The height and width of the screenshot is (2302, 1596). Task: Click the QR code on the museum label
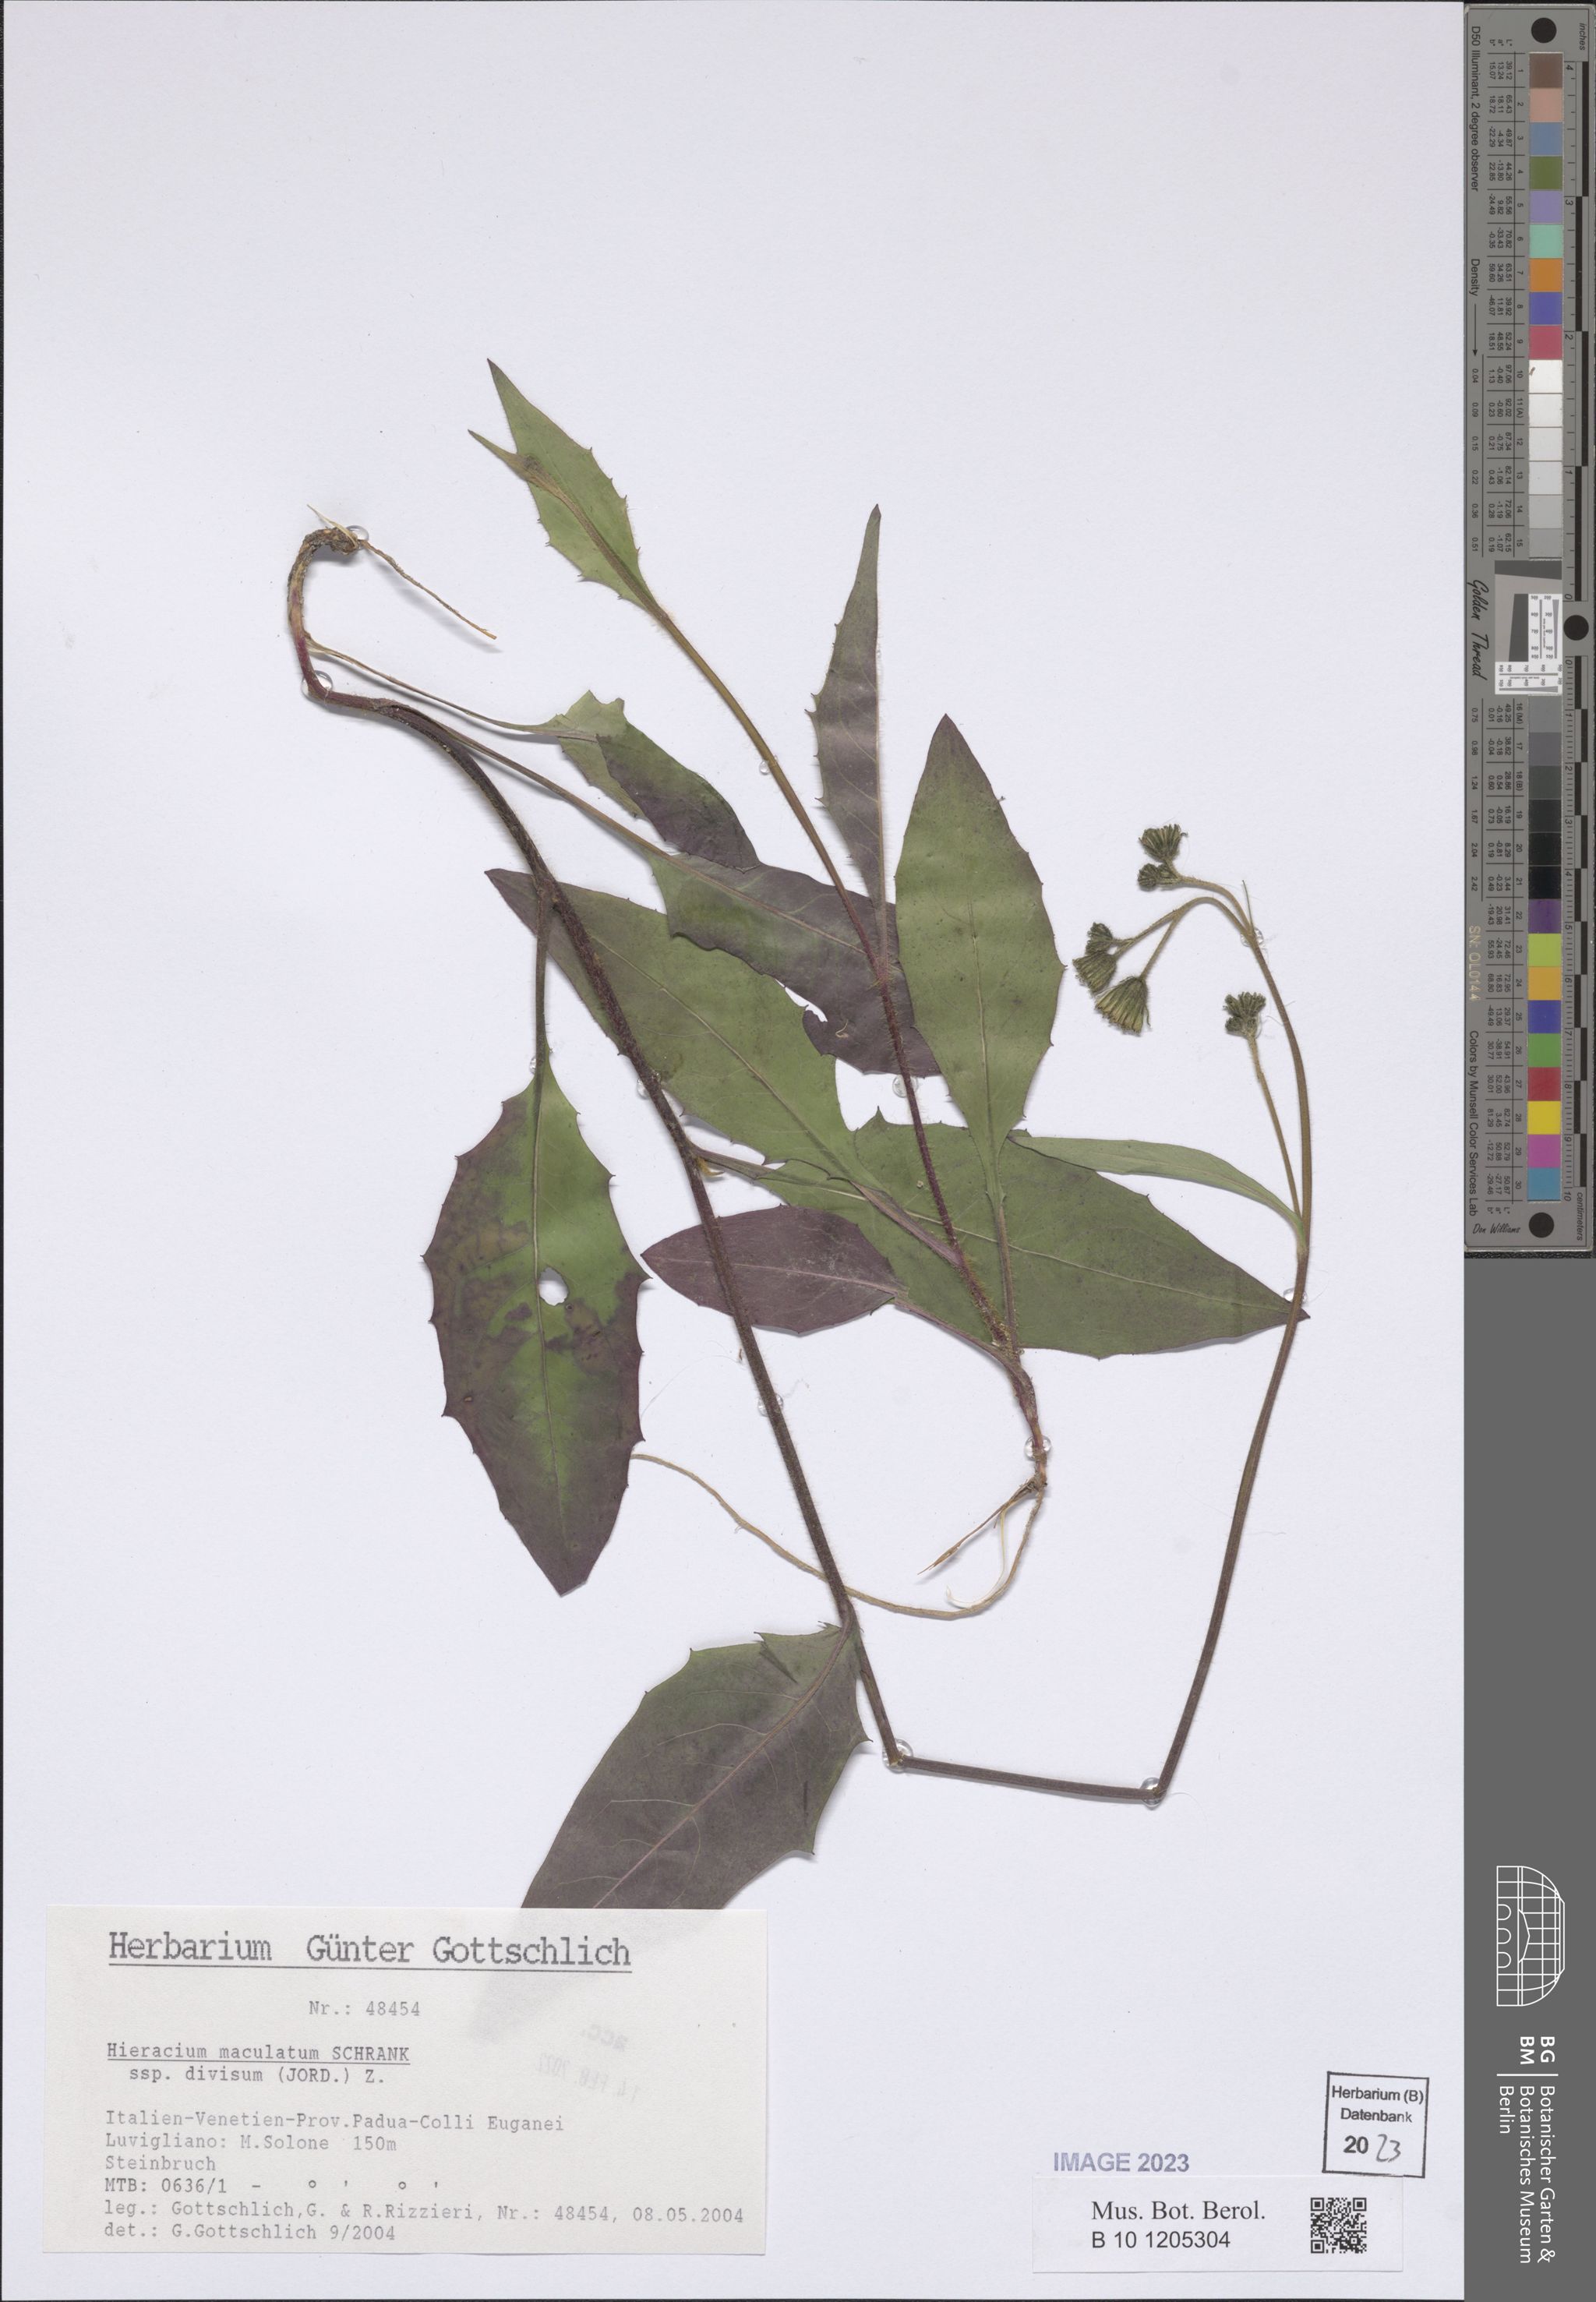click(x=1338, y=2225)
